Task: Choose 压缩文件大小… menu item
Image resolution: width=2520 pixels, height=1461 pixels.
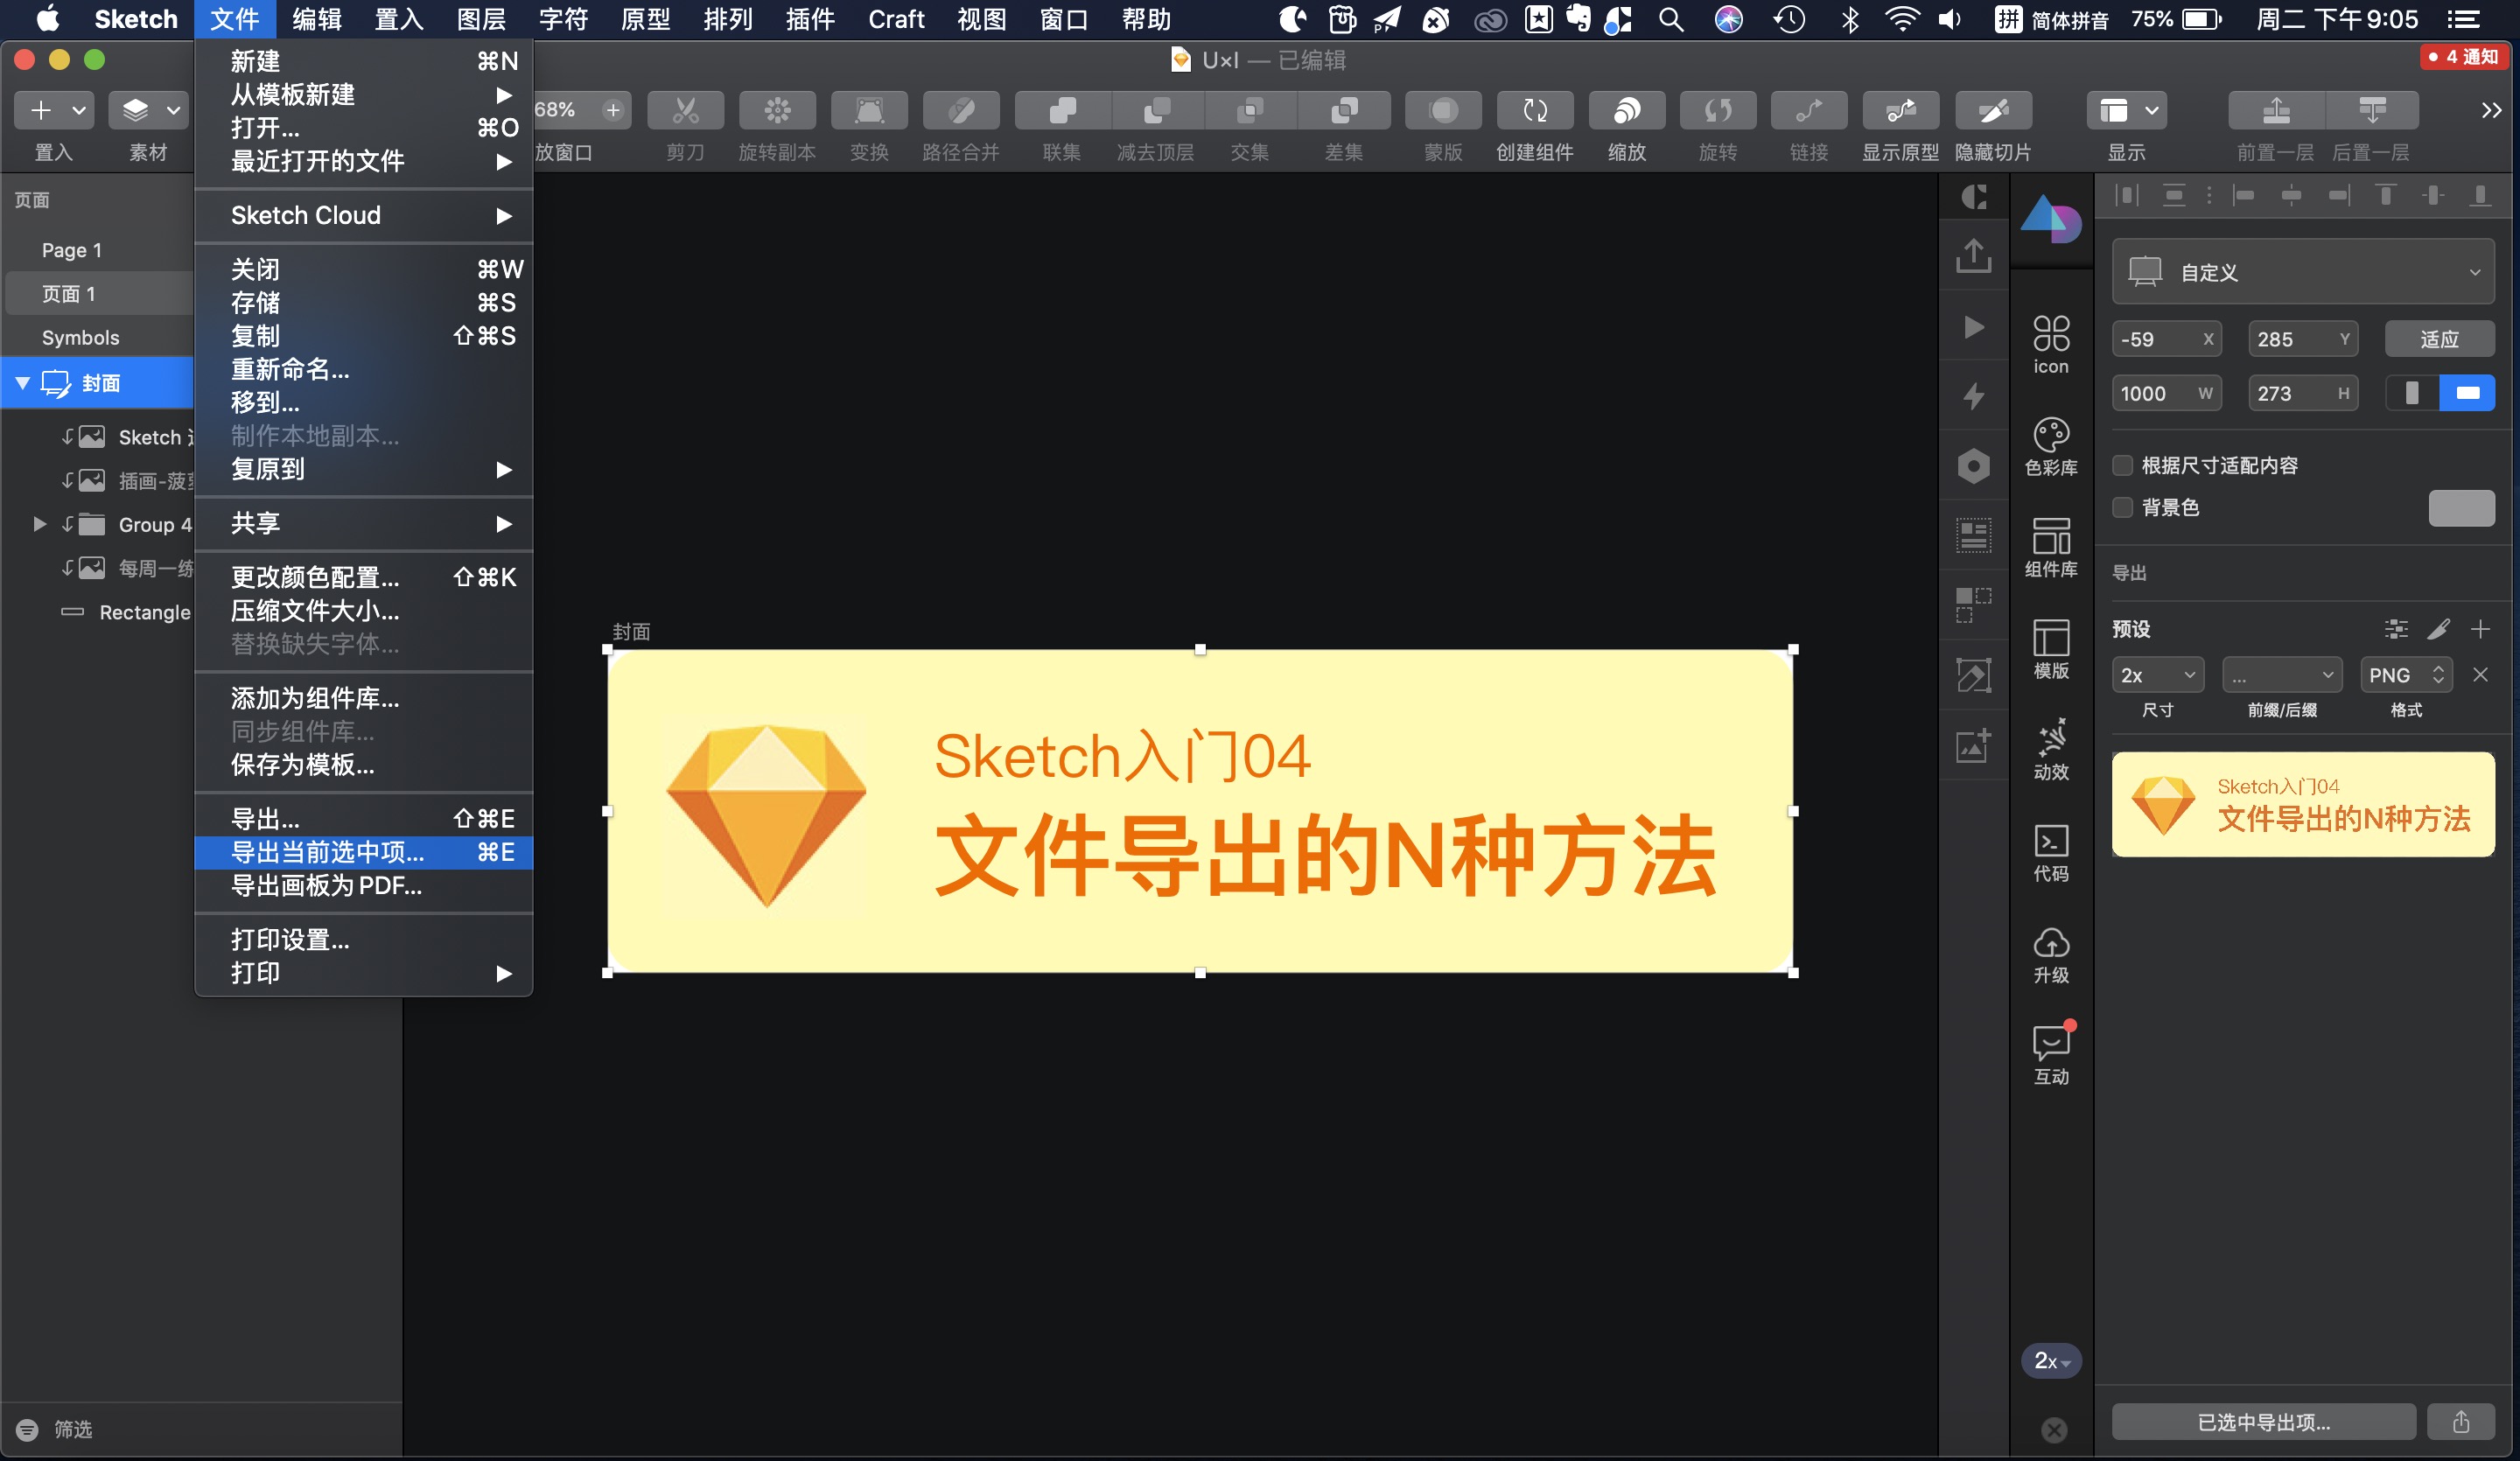Action: coord(364,610)
